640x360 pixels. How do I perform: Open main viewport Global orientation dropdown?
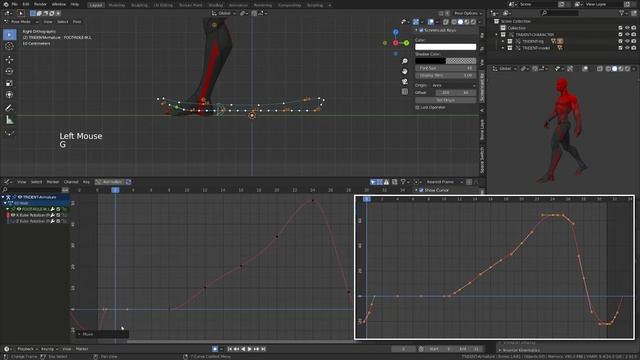(223, 13)
